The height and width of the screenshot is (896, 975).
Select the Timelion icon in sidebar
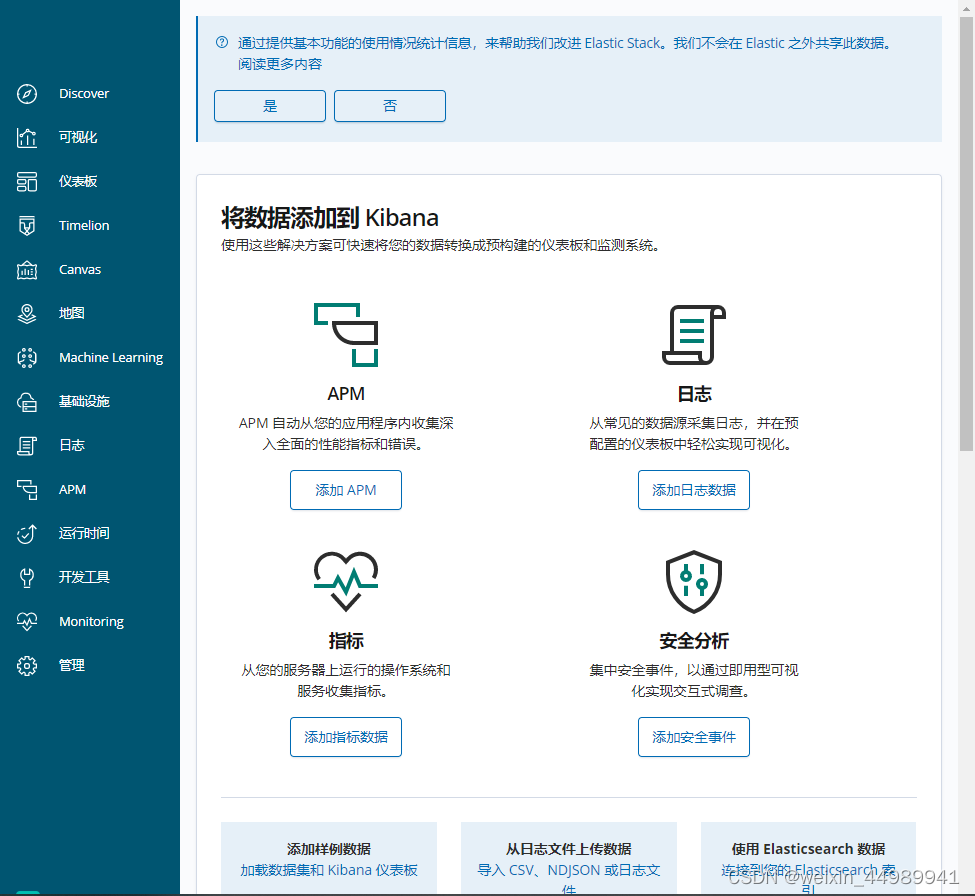pos(27,226)
